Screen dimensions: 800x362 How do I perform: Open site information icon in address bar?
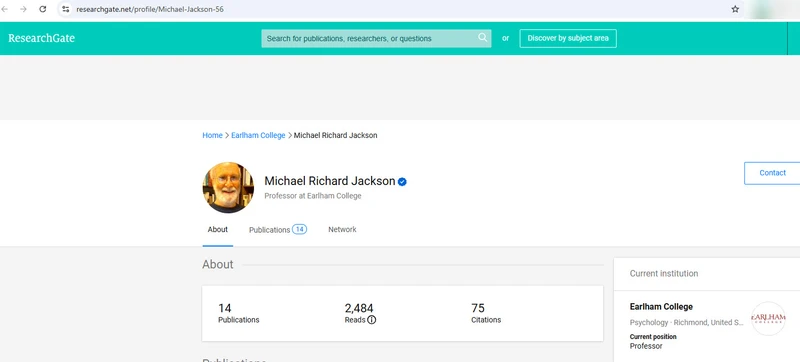65,9
